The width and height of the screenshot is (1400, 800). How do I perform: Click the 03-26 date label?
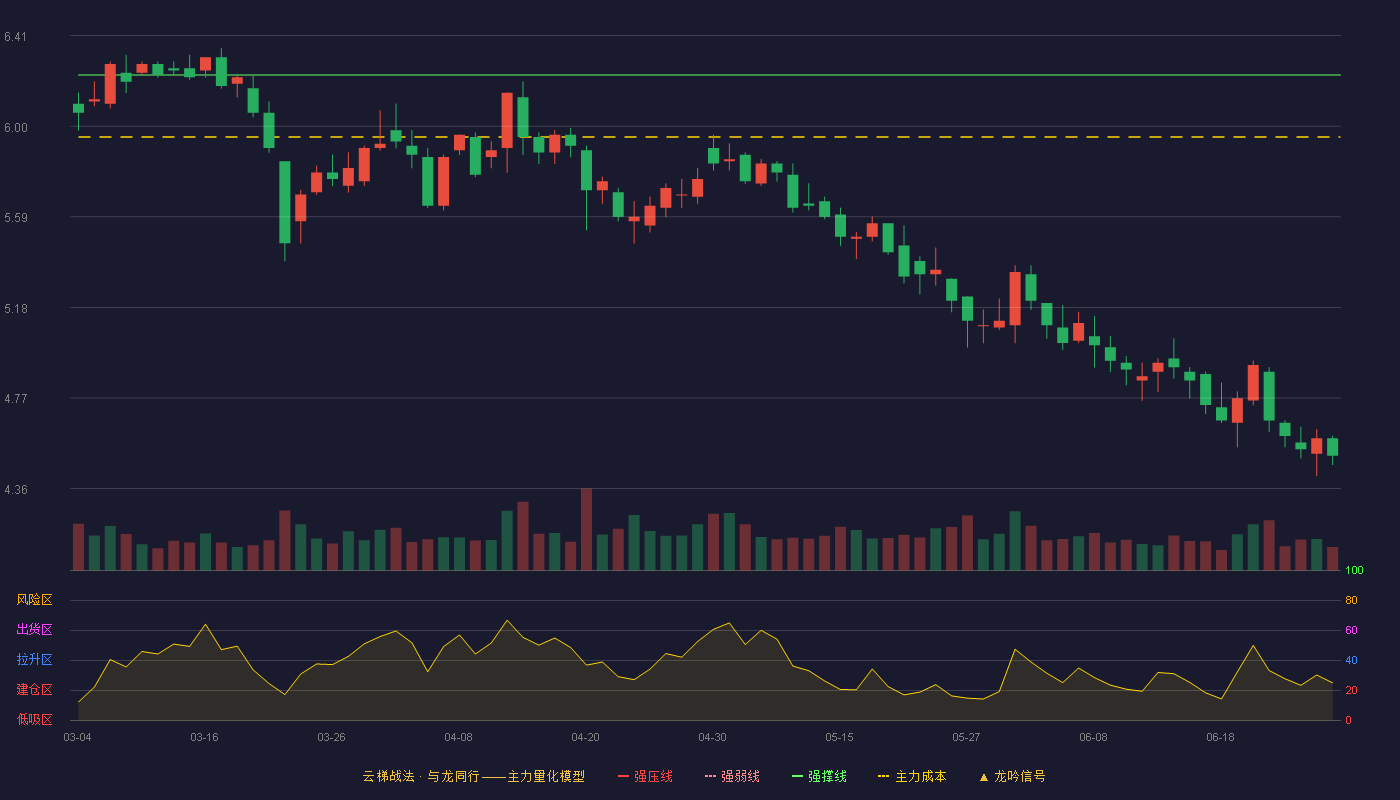click(331, 737)
